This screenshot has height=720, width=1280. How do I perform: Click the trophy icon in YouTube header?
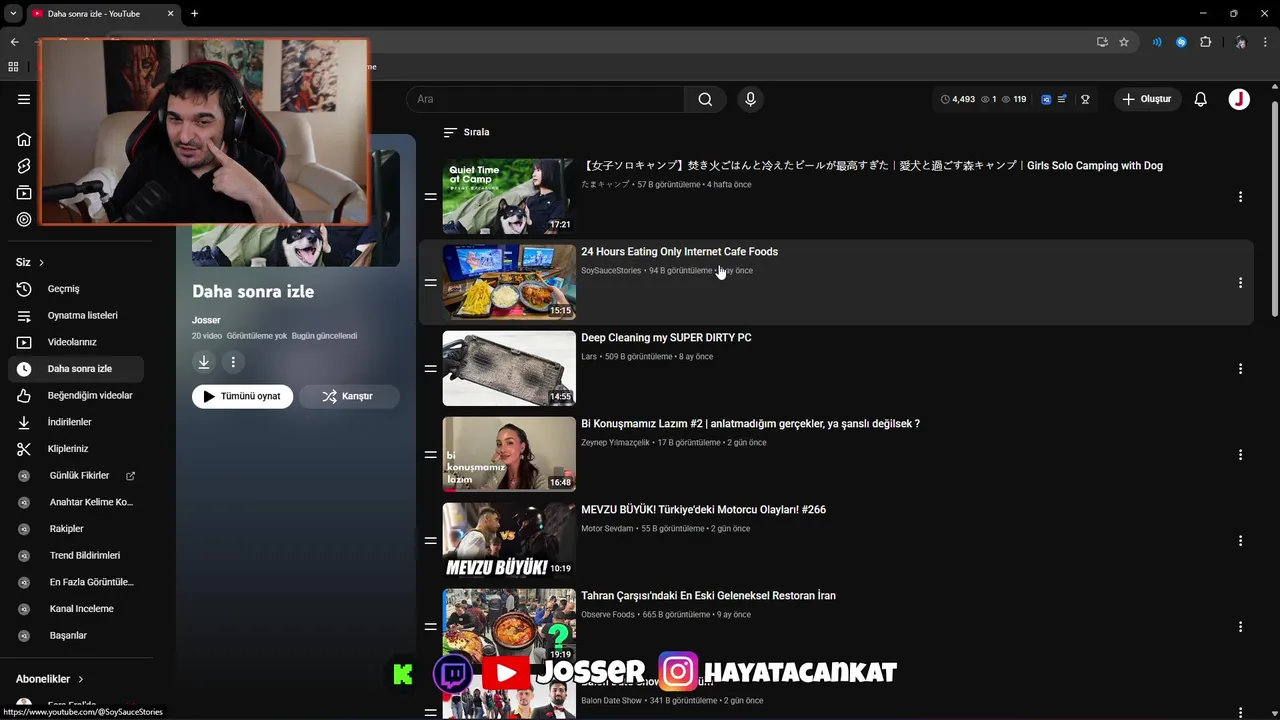tap(1085, 99)
